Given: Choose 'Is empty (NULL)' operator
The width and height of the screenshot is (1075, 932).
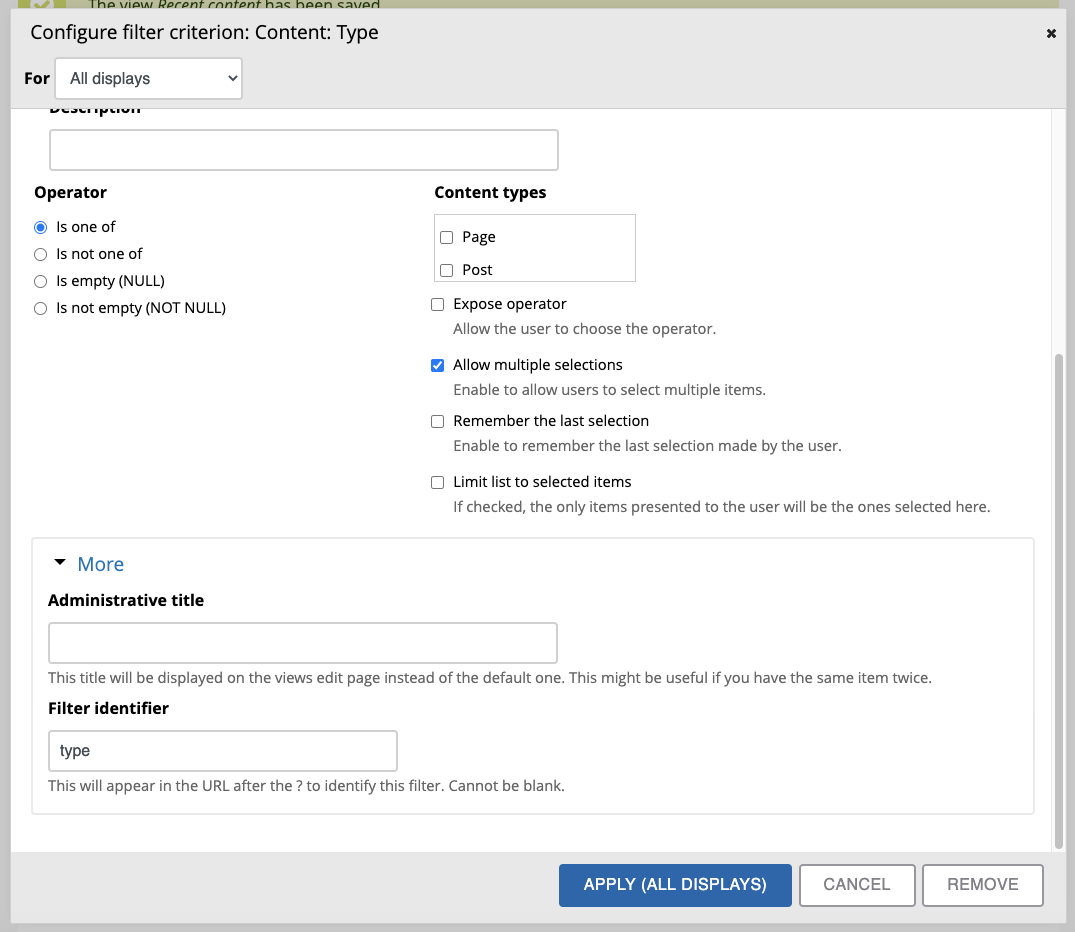Looking at the screenshot, I should tap(40, 281).
